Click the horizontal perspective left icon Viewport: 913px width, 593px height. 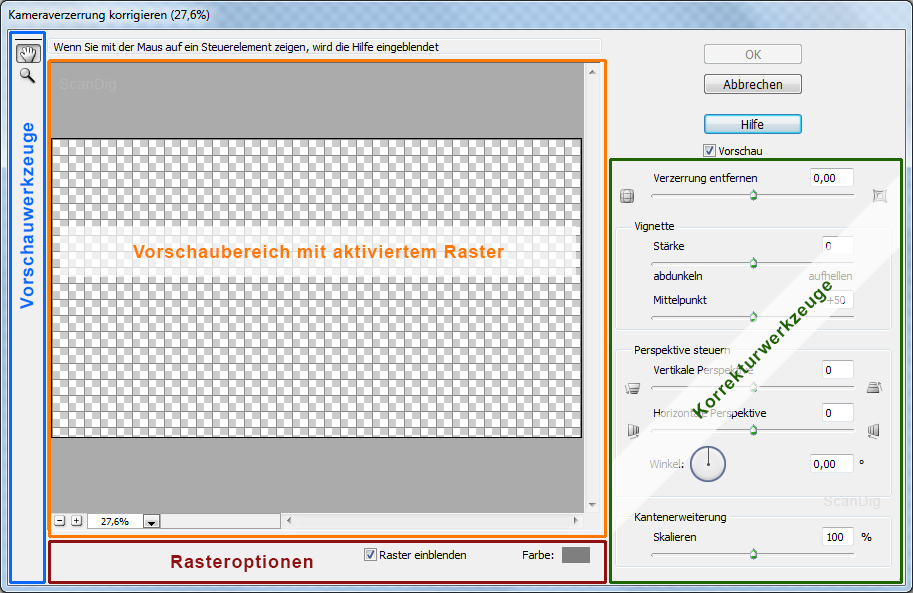pyautogui.click(x=631, y=431)
